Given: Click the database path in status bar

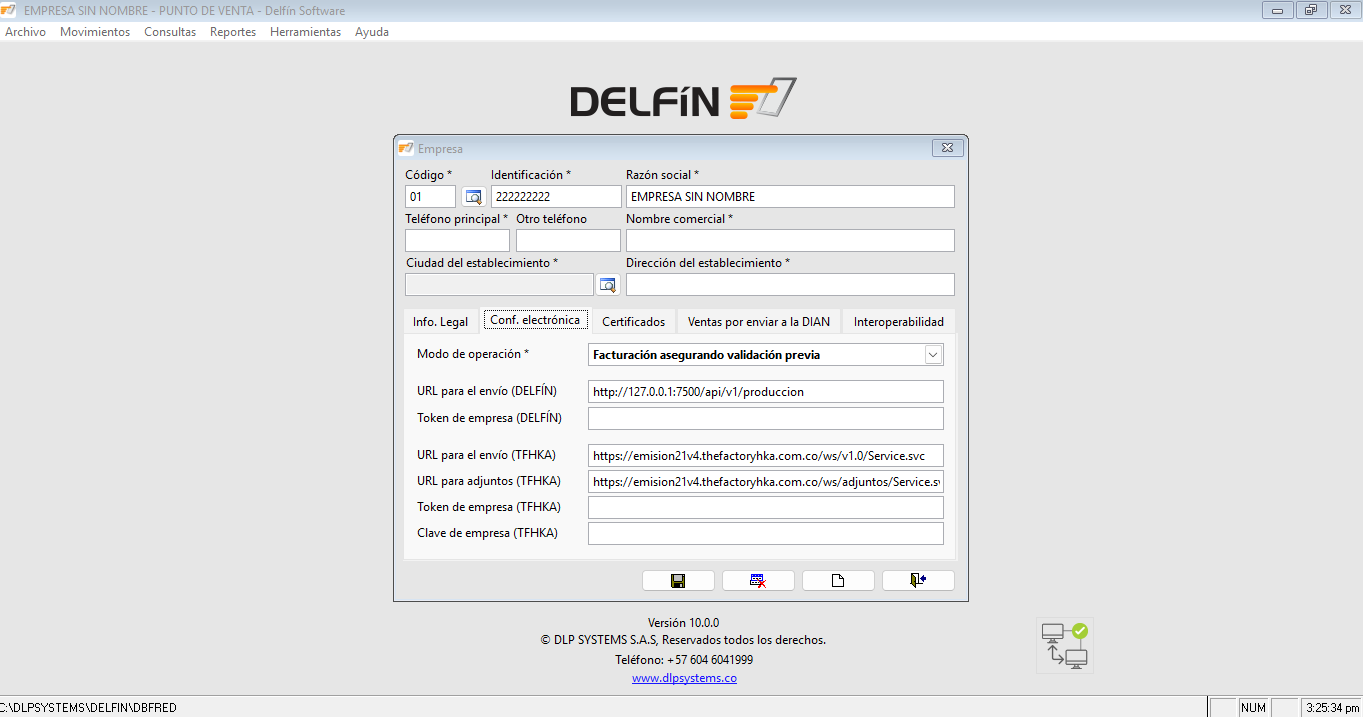Looking at the screenshot, I should click(x=88, y=708).
